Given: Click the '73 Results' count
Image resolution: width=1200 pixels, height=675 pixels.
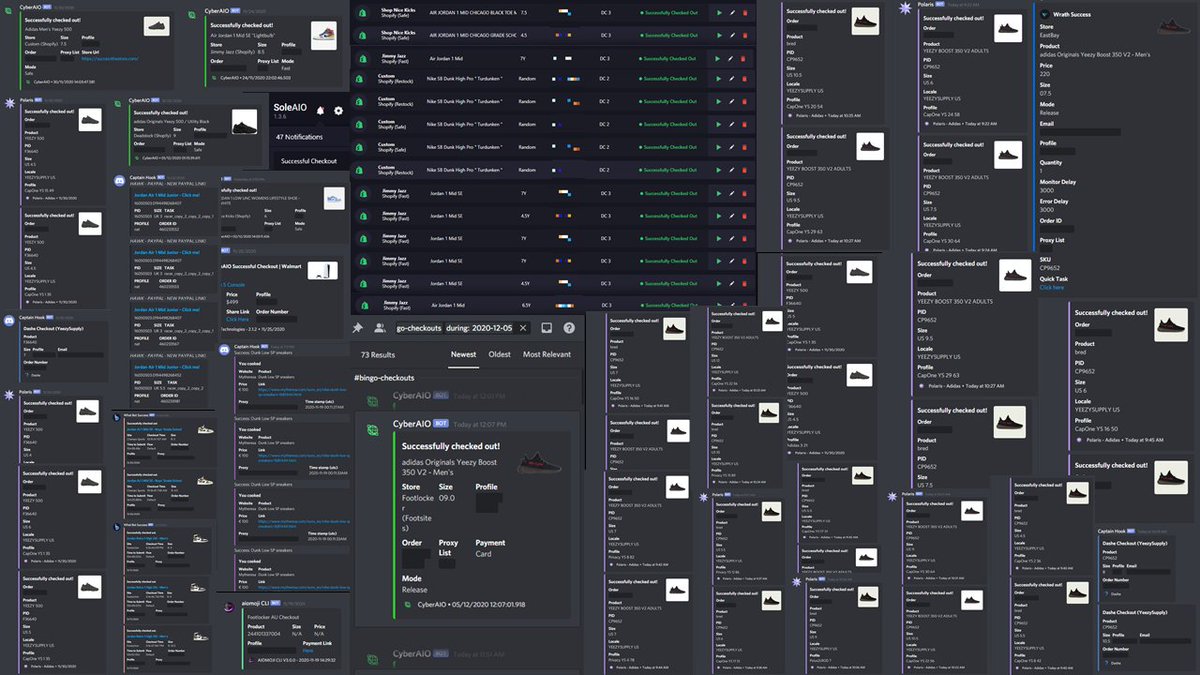Looking at the screenshot, I should click(380, 354).
